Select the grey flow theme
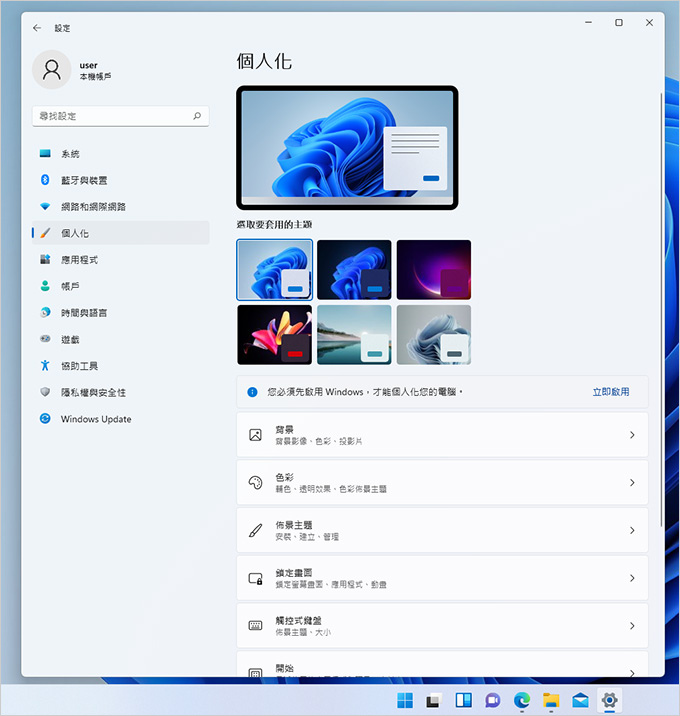The width and height of the screenshot is (680, 716). point(433,335)
